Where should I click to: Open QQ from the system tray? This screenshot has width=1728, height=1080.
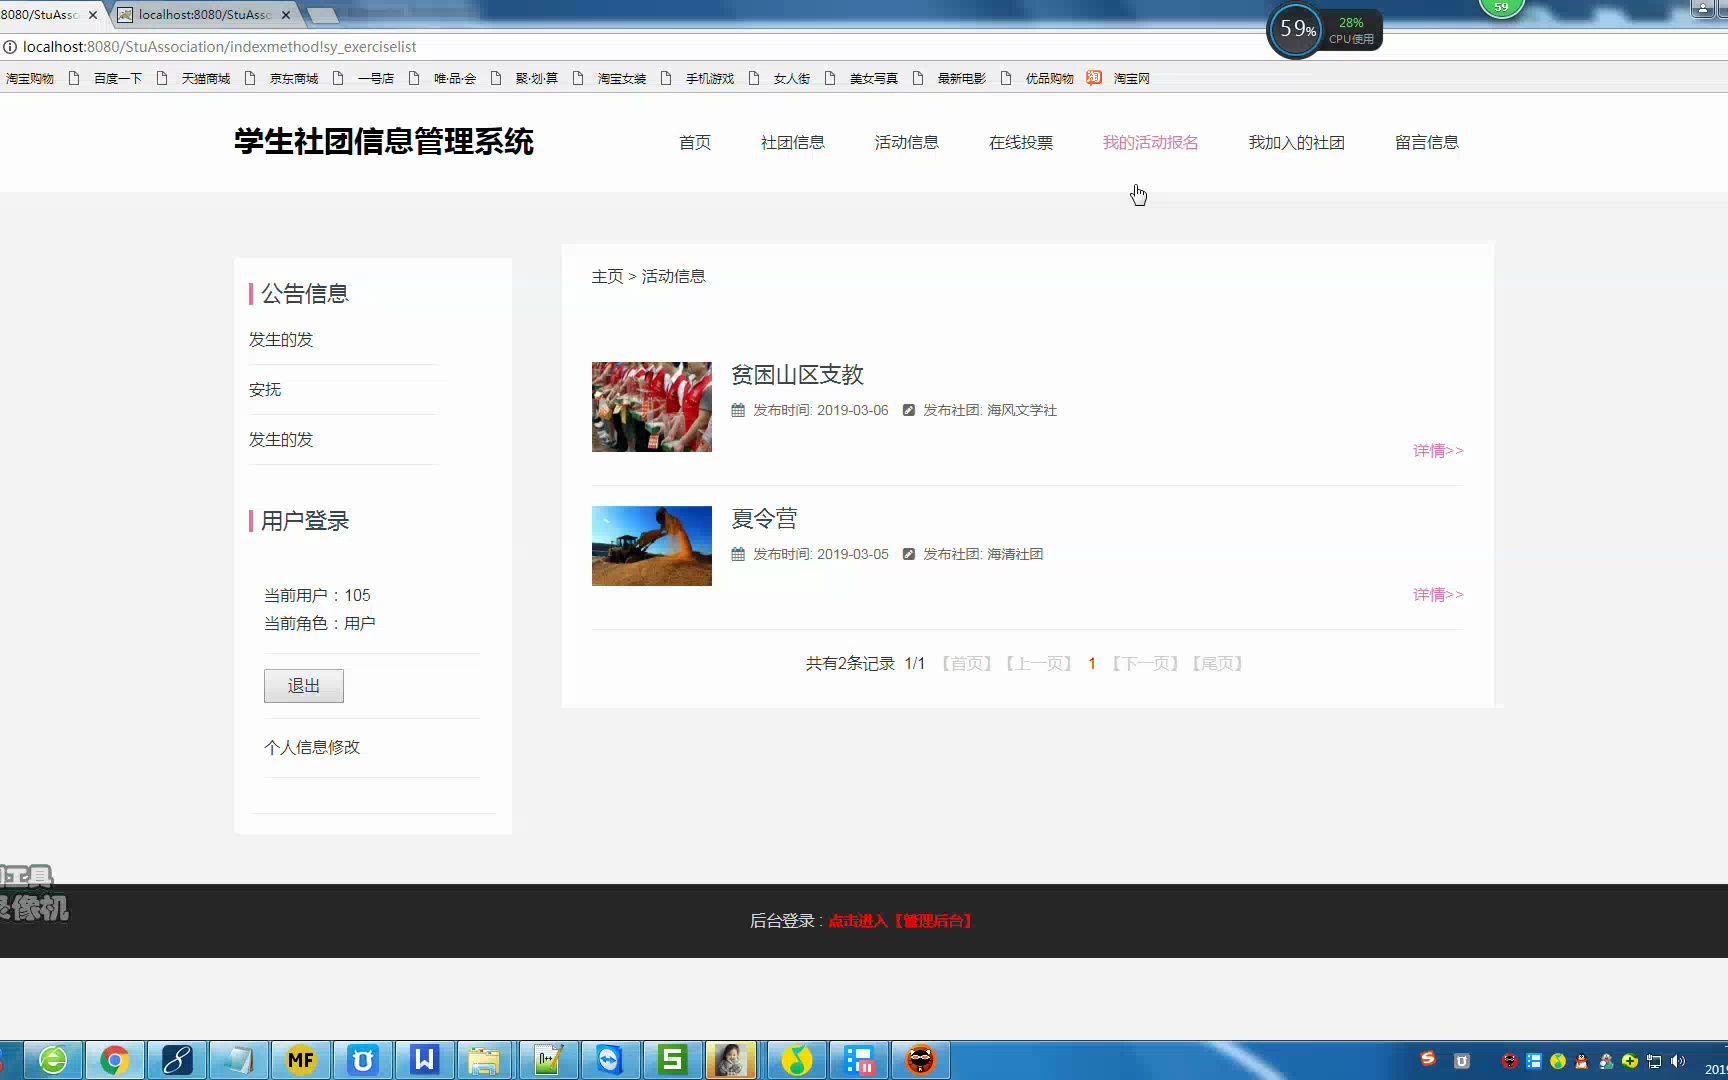pos(1581,1062)
